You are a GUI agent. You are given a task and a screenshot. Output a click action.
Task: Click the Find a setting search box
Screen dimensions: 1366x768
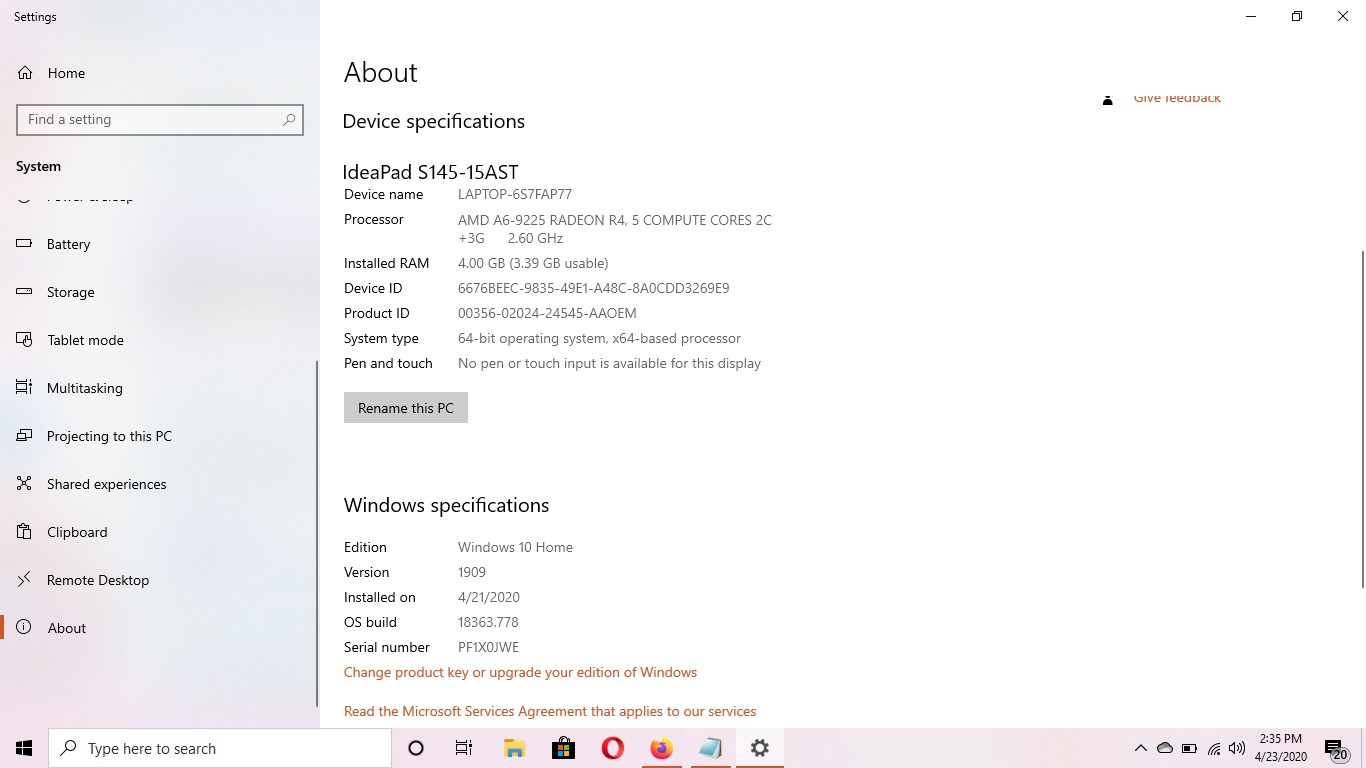coord(160,119)
